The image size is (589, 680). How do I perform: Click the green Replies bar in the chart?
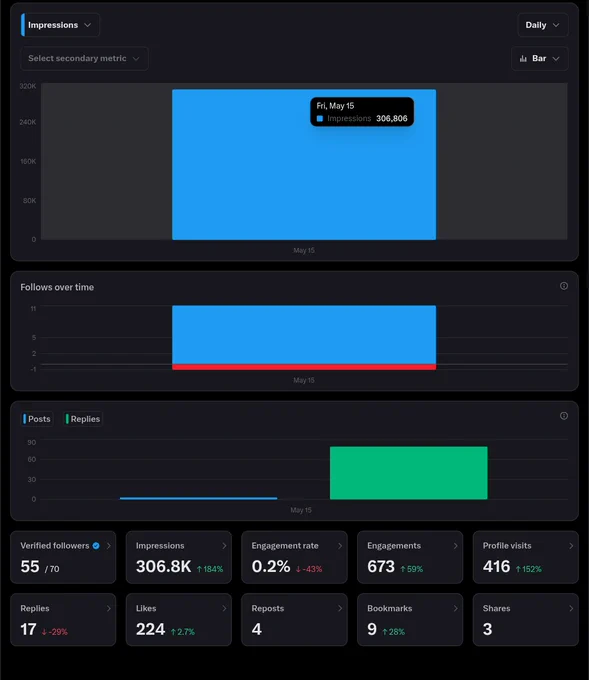click(x=409, y=473)
